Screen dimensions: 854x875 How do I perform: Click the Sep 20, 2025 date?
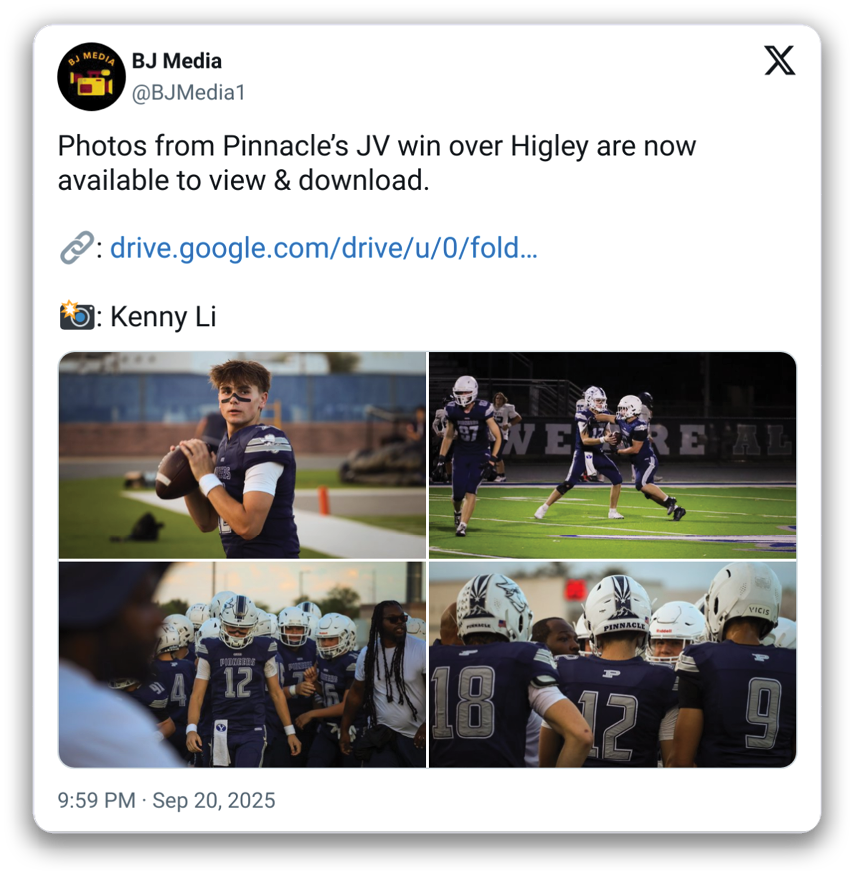click(214, 800)
